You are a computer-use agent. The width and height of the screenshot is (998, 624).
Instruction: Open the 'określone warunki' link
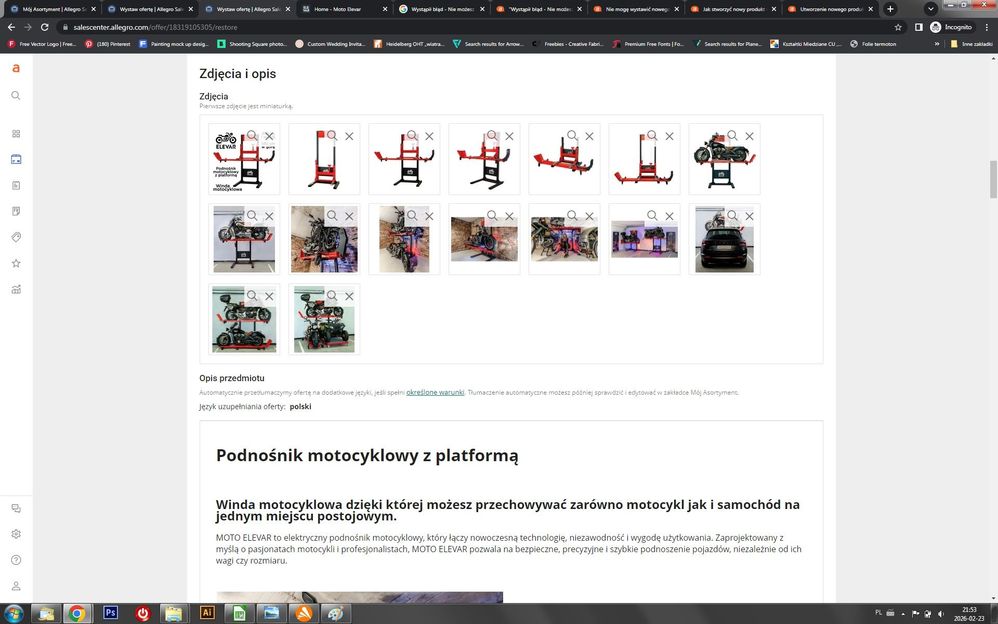pyautogui.click(x=435, y=392)
